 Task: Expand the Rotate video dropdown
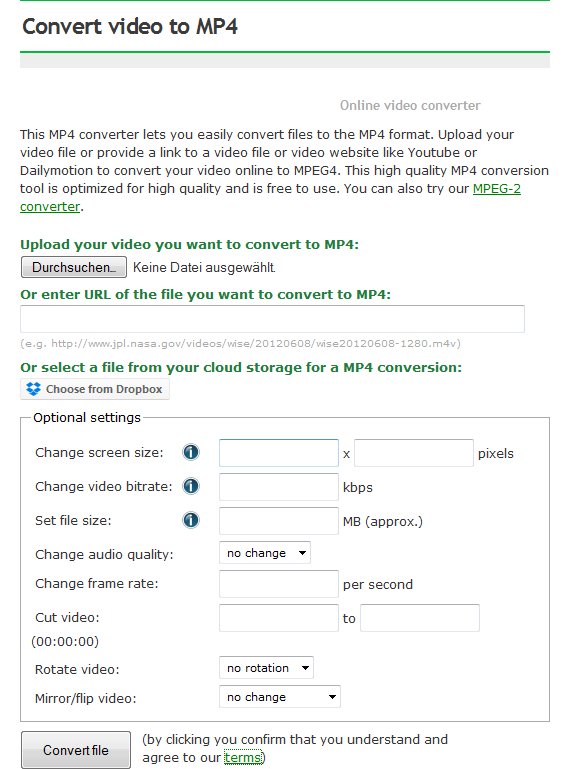coord(266,667)
